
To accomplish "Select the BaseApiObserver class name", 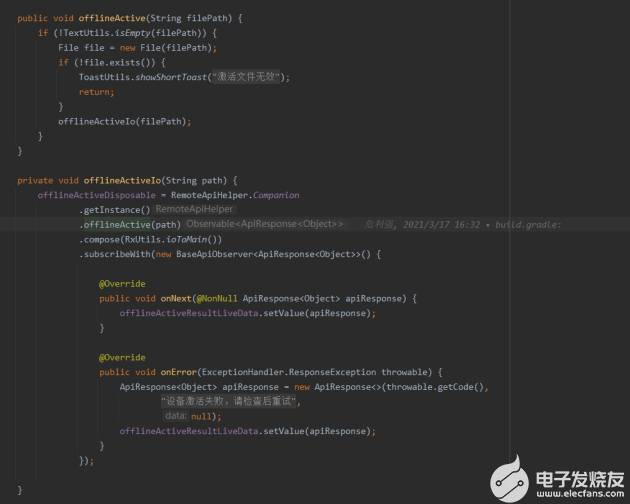I will (213, 254).
